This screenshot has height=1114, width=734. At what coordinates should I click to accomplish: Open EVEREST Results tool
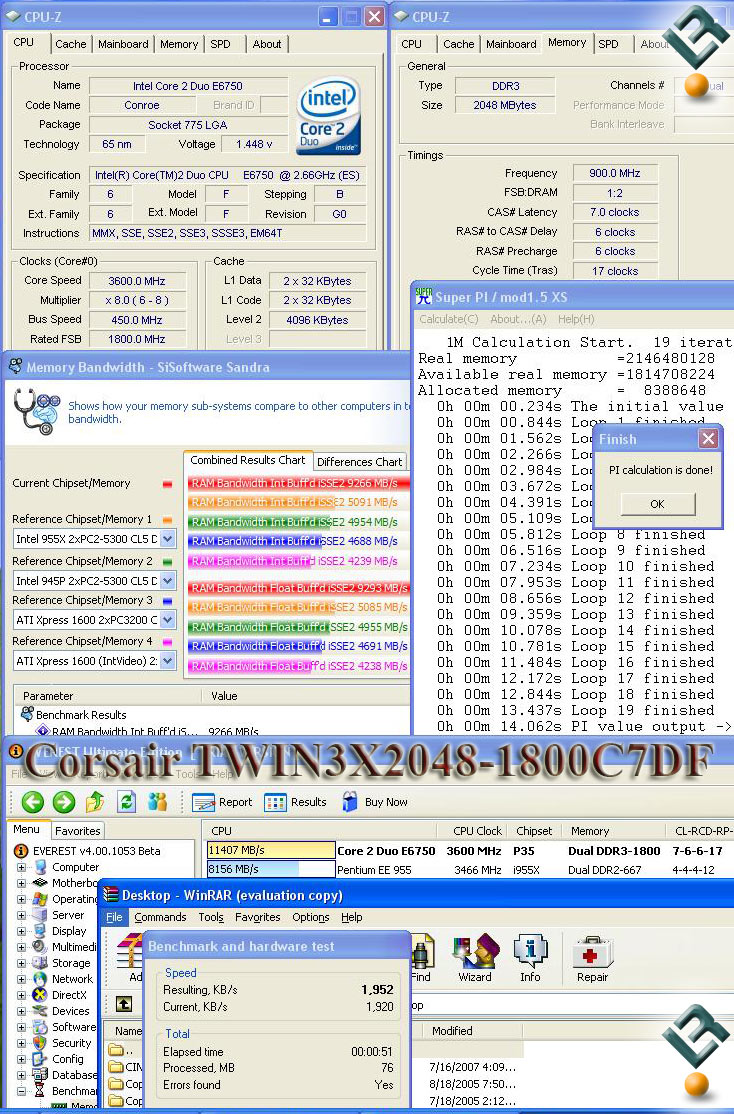[295, 802]
